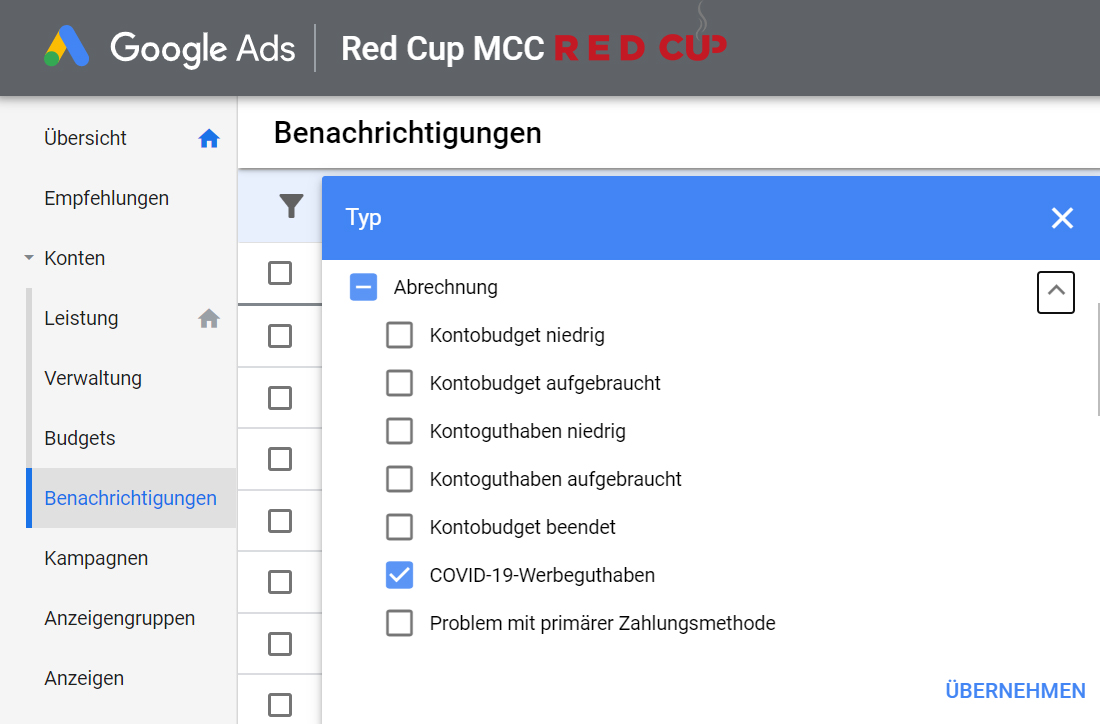The width and height of the screenshot is (1100, 724).
Task: Go to Kampagnen in the sidebar
Action: tap(96, 559)
